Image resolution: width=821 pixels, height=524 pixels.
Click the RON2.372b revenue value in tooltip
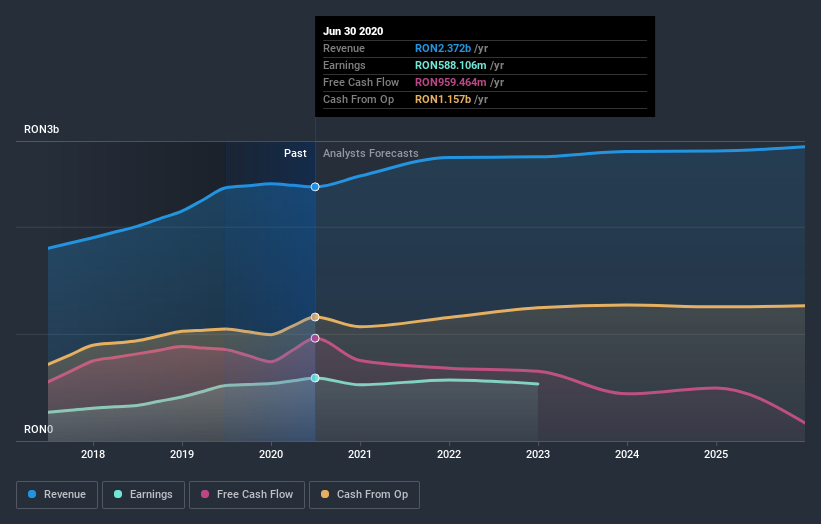point(443,48)
